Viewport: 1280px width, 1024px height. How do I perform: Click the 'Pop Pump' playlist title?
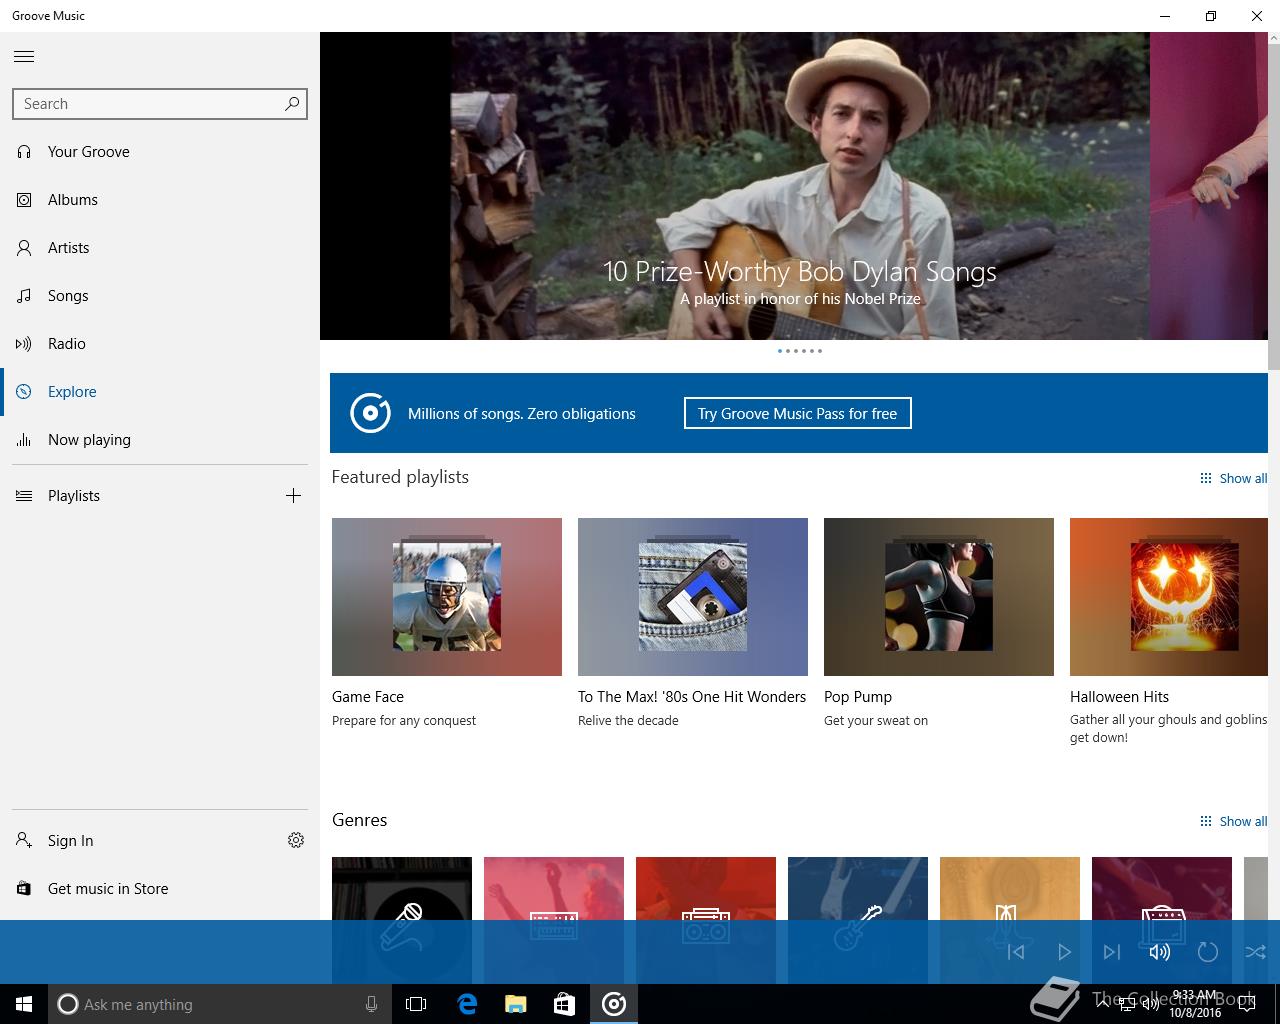[858, 697]
